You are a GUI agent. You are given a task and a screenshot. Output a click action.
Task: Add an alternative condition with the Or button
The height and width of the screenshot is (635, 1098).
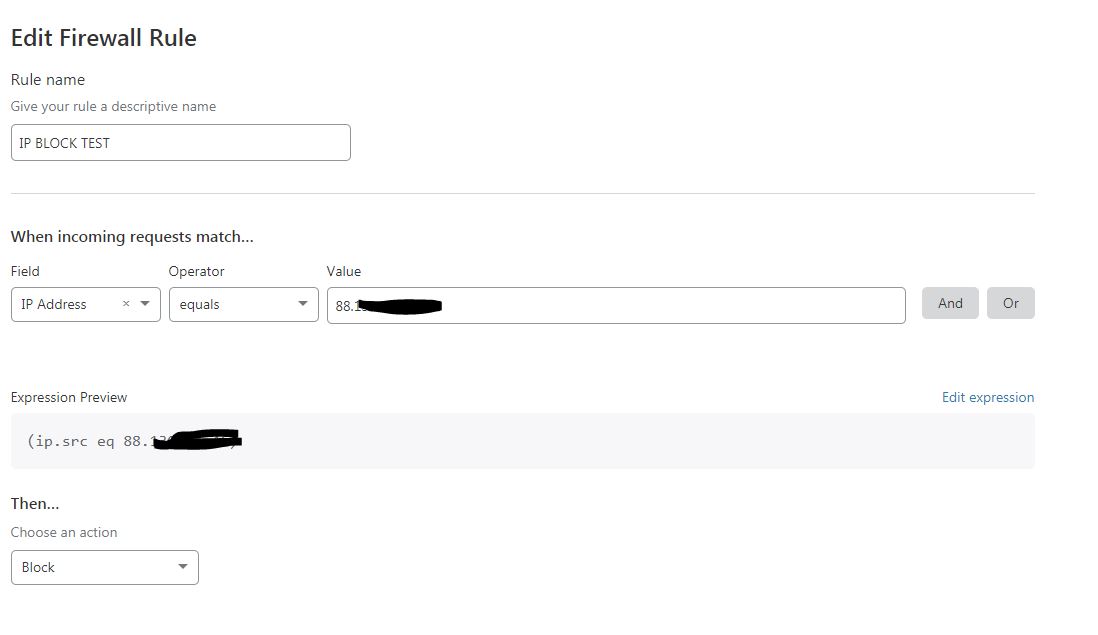pos(1010,303)
